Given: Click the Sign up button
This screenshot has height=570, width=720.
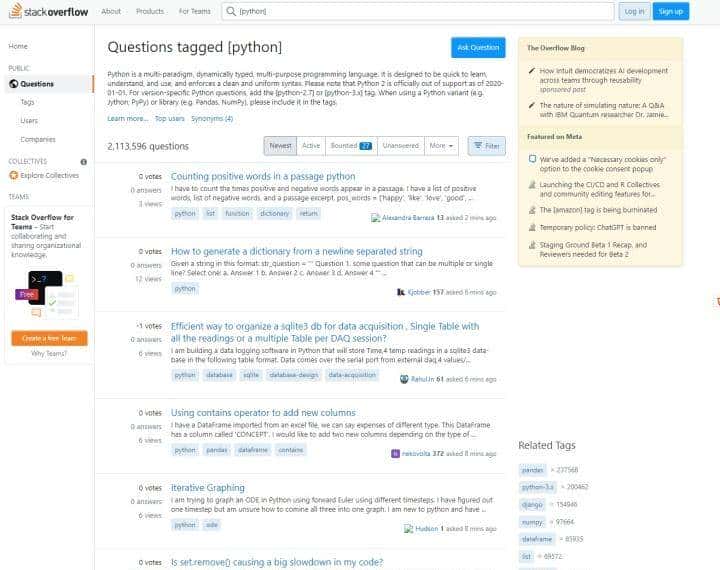Looking at the screenshot, I should click(671, 11).
